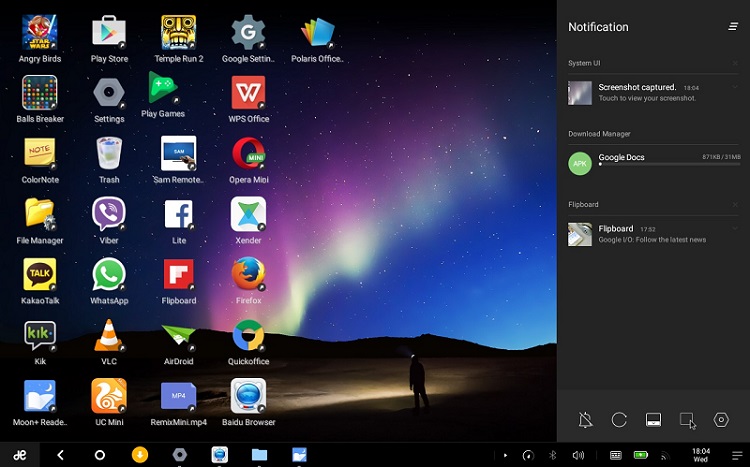Image resolution: width=750 pixels, height=467 pixels.
Task: Launch the Xender app
Action: (248, 214)
